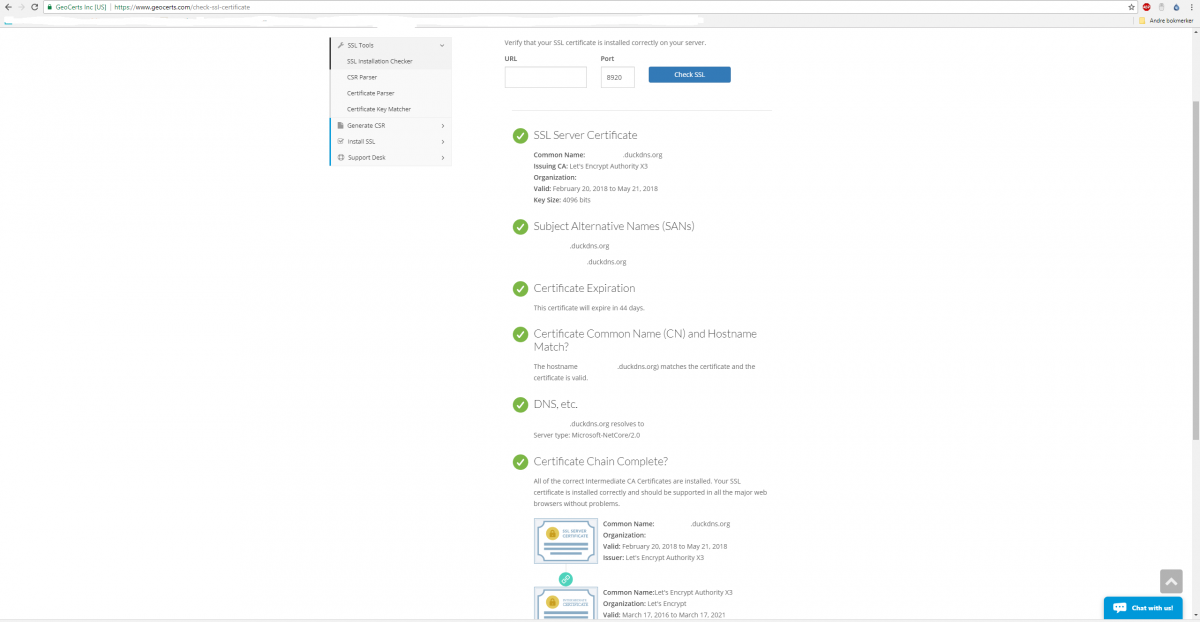Click green checkmark next to Hostname Match
This screenshot has width=1200, height=622.
click(520, 334)
